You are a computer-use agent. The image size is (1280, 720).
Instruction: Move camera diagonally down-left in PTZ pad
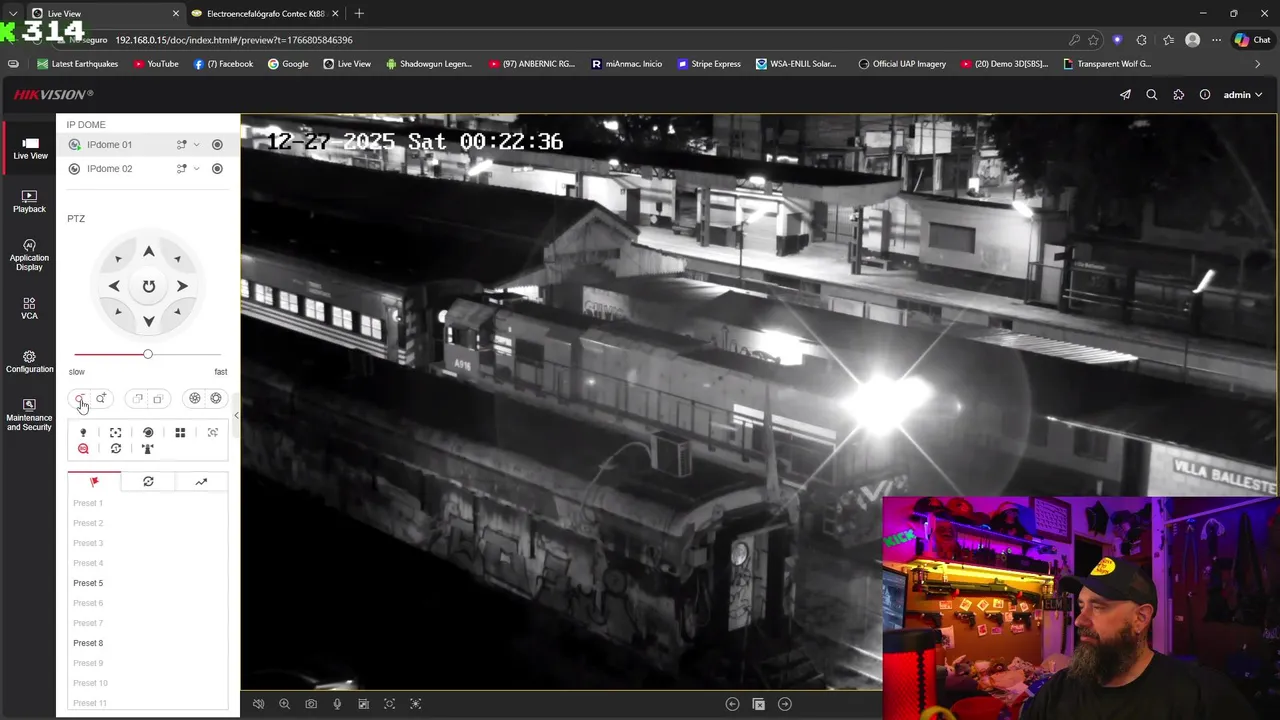click(118, 311)
